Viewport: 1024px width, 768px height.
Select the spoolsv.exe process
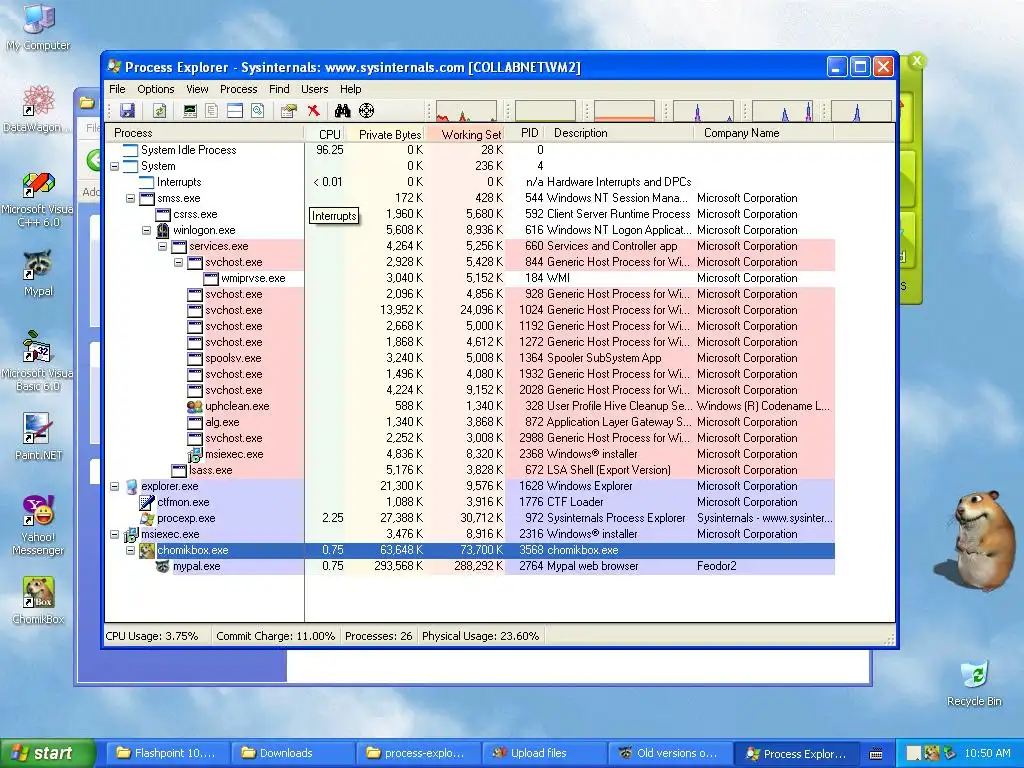tap(469, 359)
